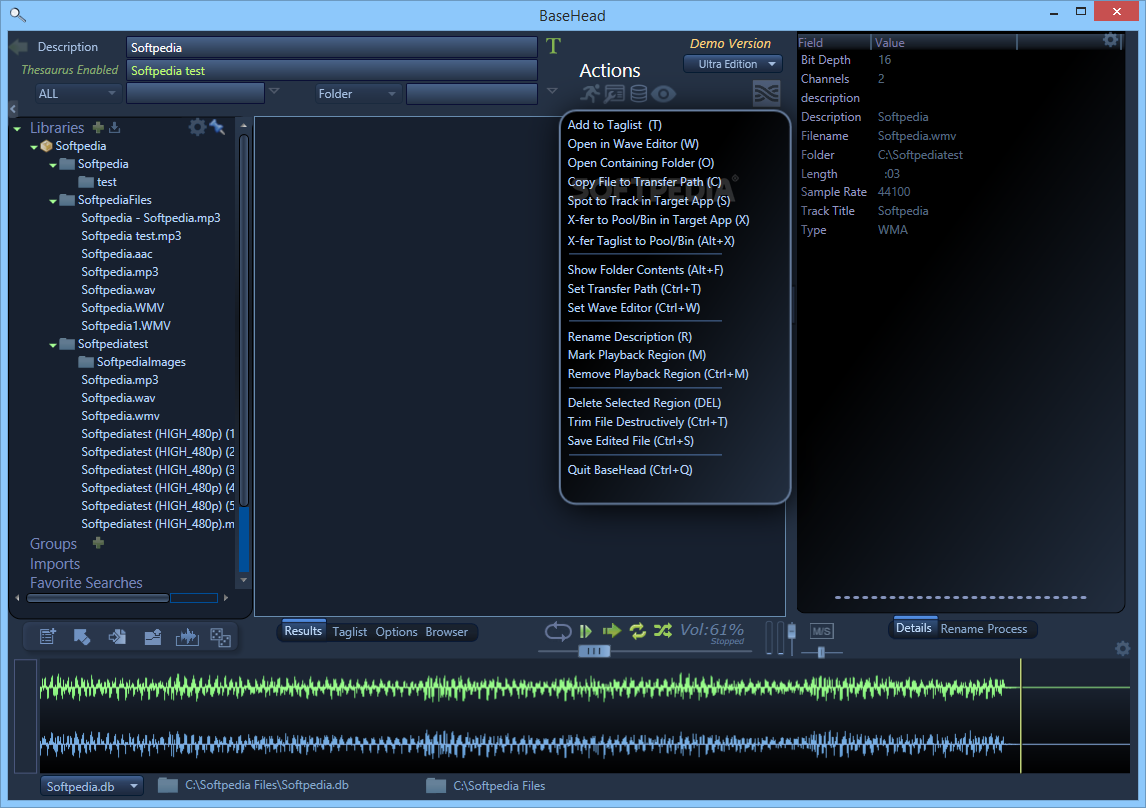Screen dimensions: 1146x808
Task: Add a new group with plus icon
Action: [99, 543]
